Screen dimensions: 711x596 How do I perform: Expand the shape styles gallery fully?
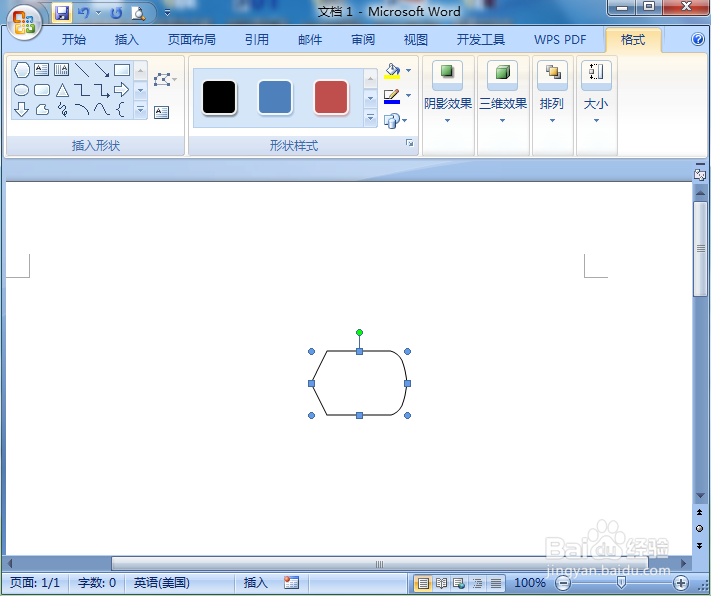[x=370, y=118]
